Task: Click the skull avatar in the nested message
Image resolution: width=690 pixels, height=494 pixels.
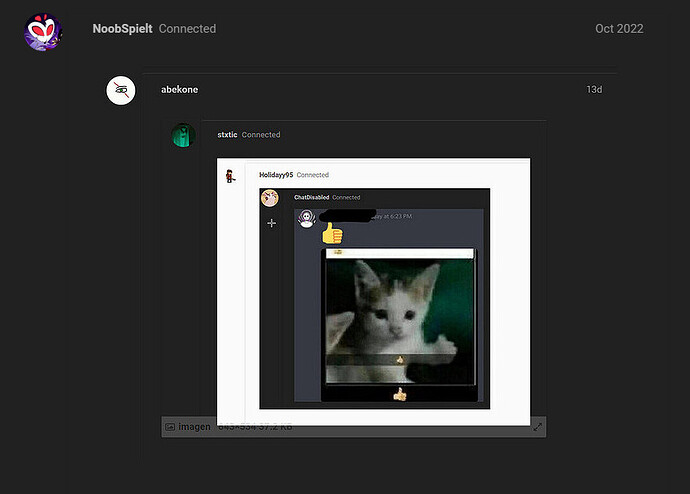Action: (x=307, y=218)
